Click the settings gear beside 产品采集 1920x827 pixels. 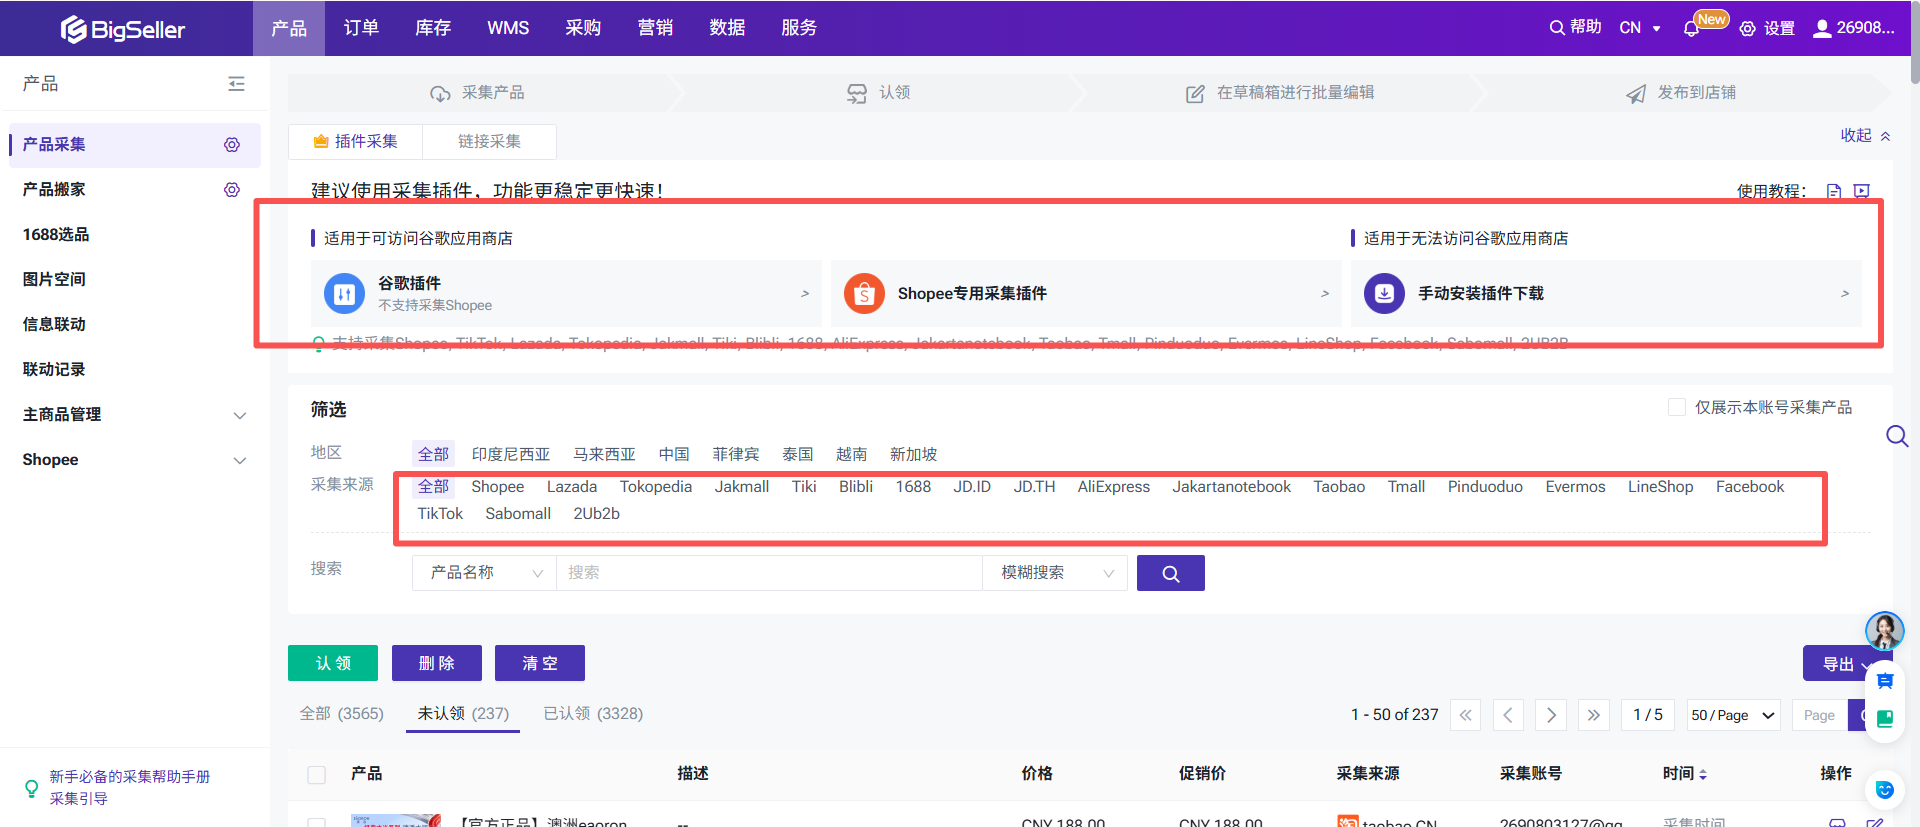click(x=232, y=145)
